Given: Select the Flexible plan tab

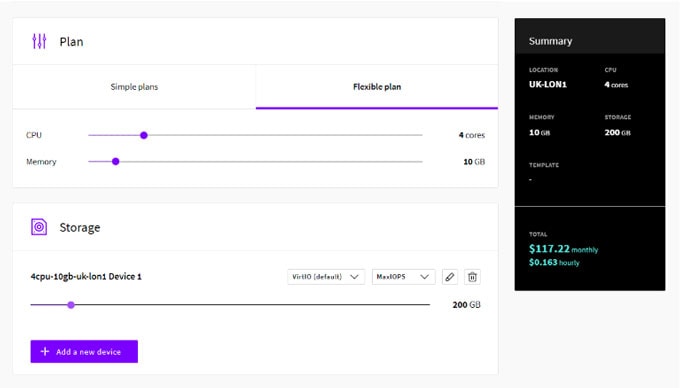Looking at the screenshot, I should [377, 87].
